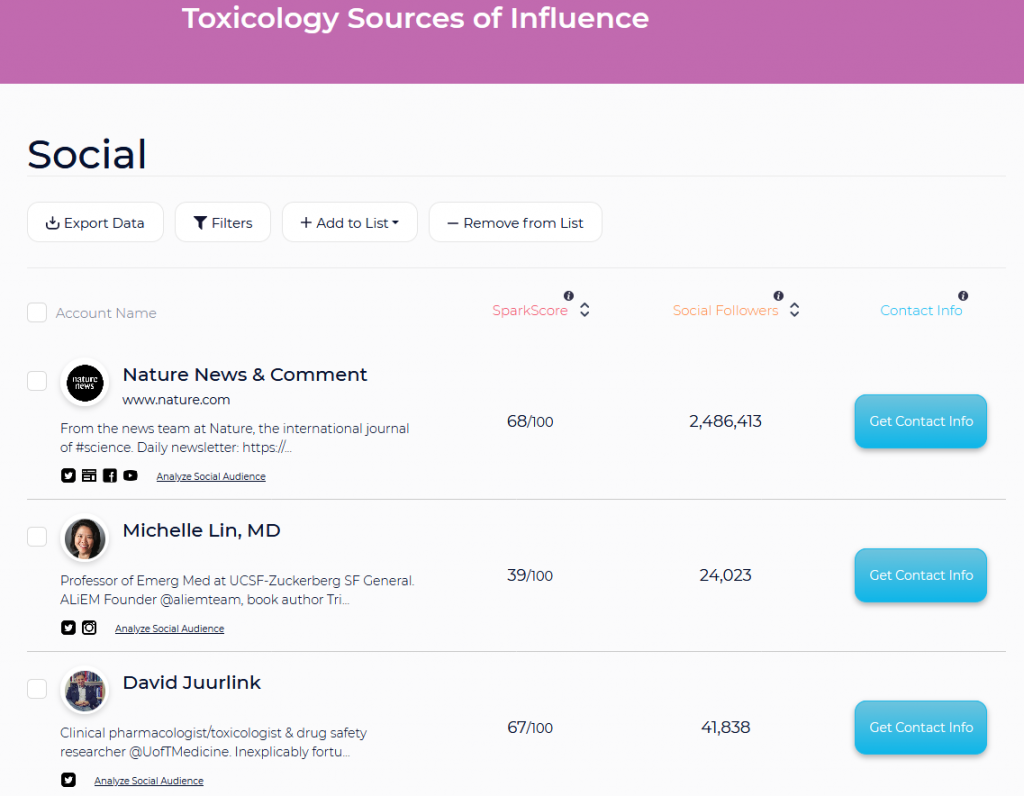
Task: Analyze Social Audience for David Juurlink
Action: [x=149, y=781]
